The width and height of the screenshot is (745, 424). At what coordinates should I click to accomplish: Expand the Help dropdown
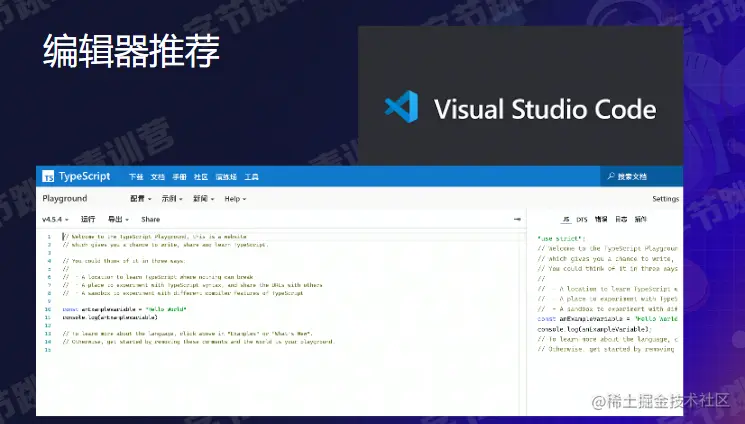coord(235,199)
